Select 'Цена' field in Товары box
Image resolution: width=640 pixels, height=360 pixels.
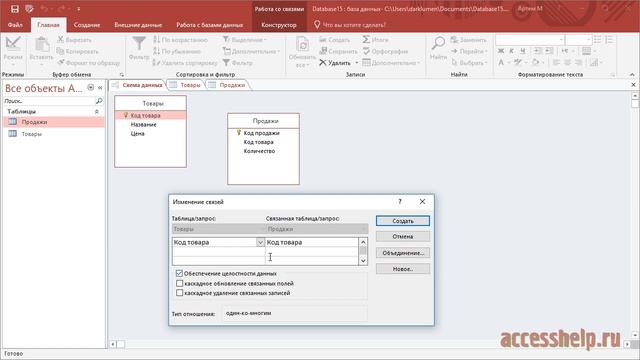click(138, 133)
